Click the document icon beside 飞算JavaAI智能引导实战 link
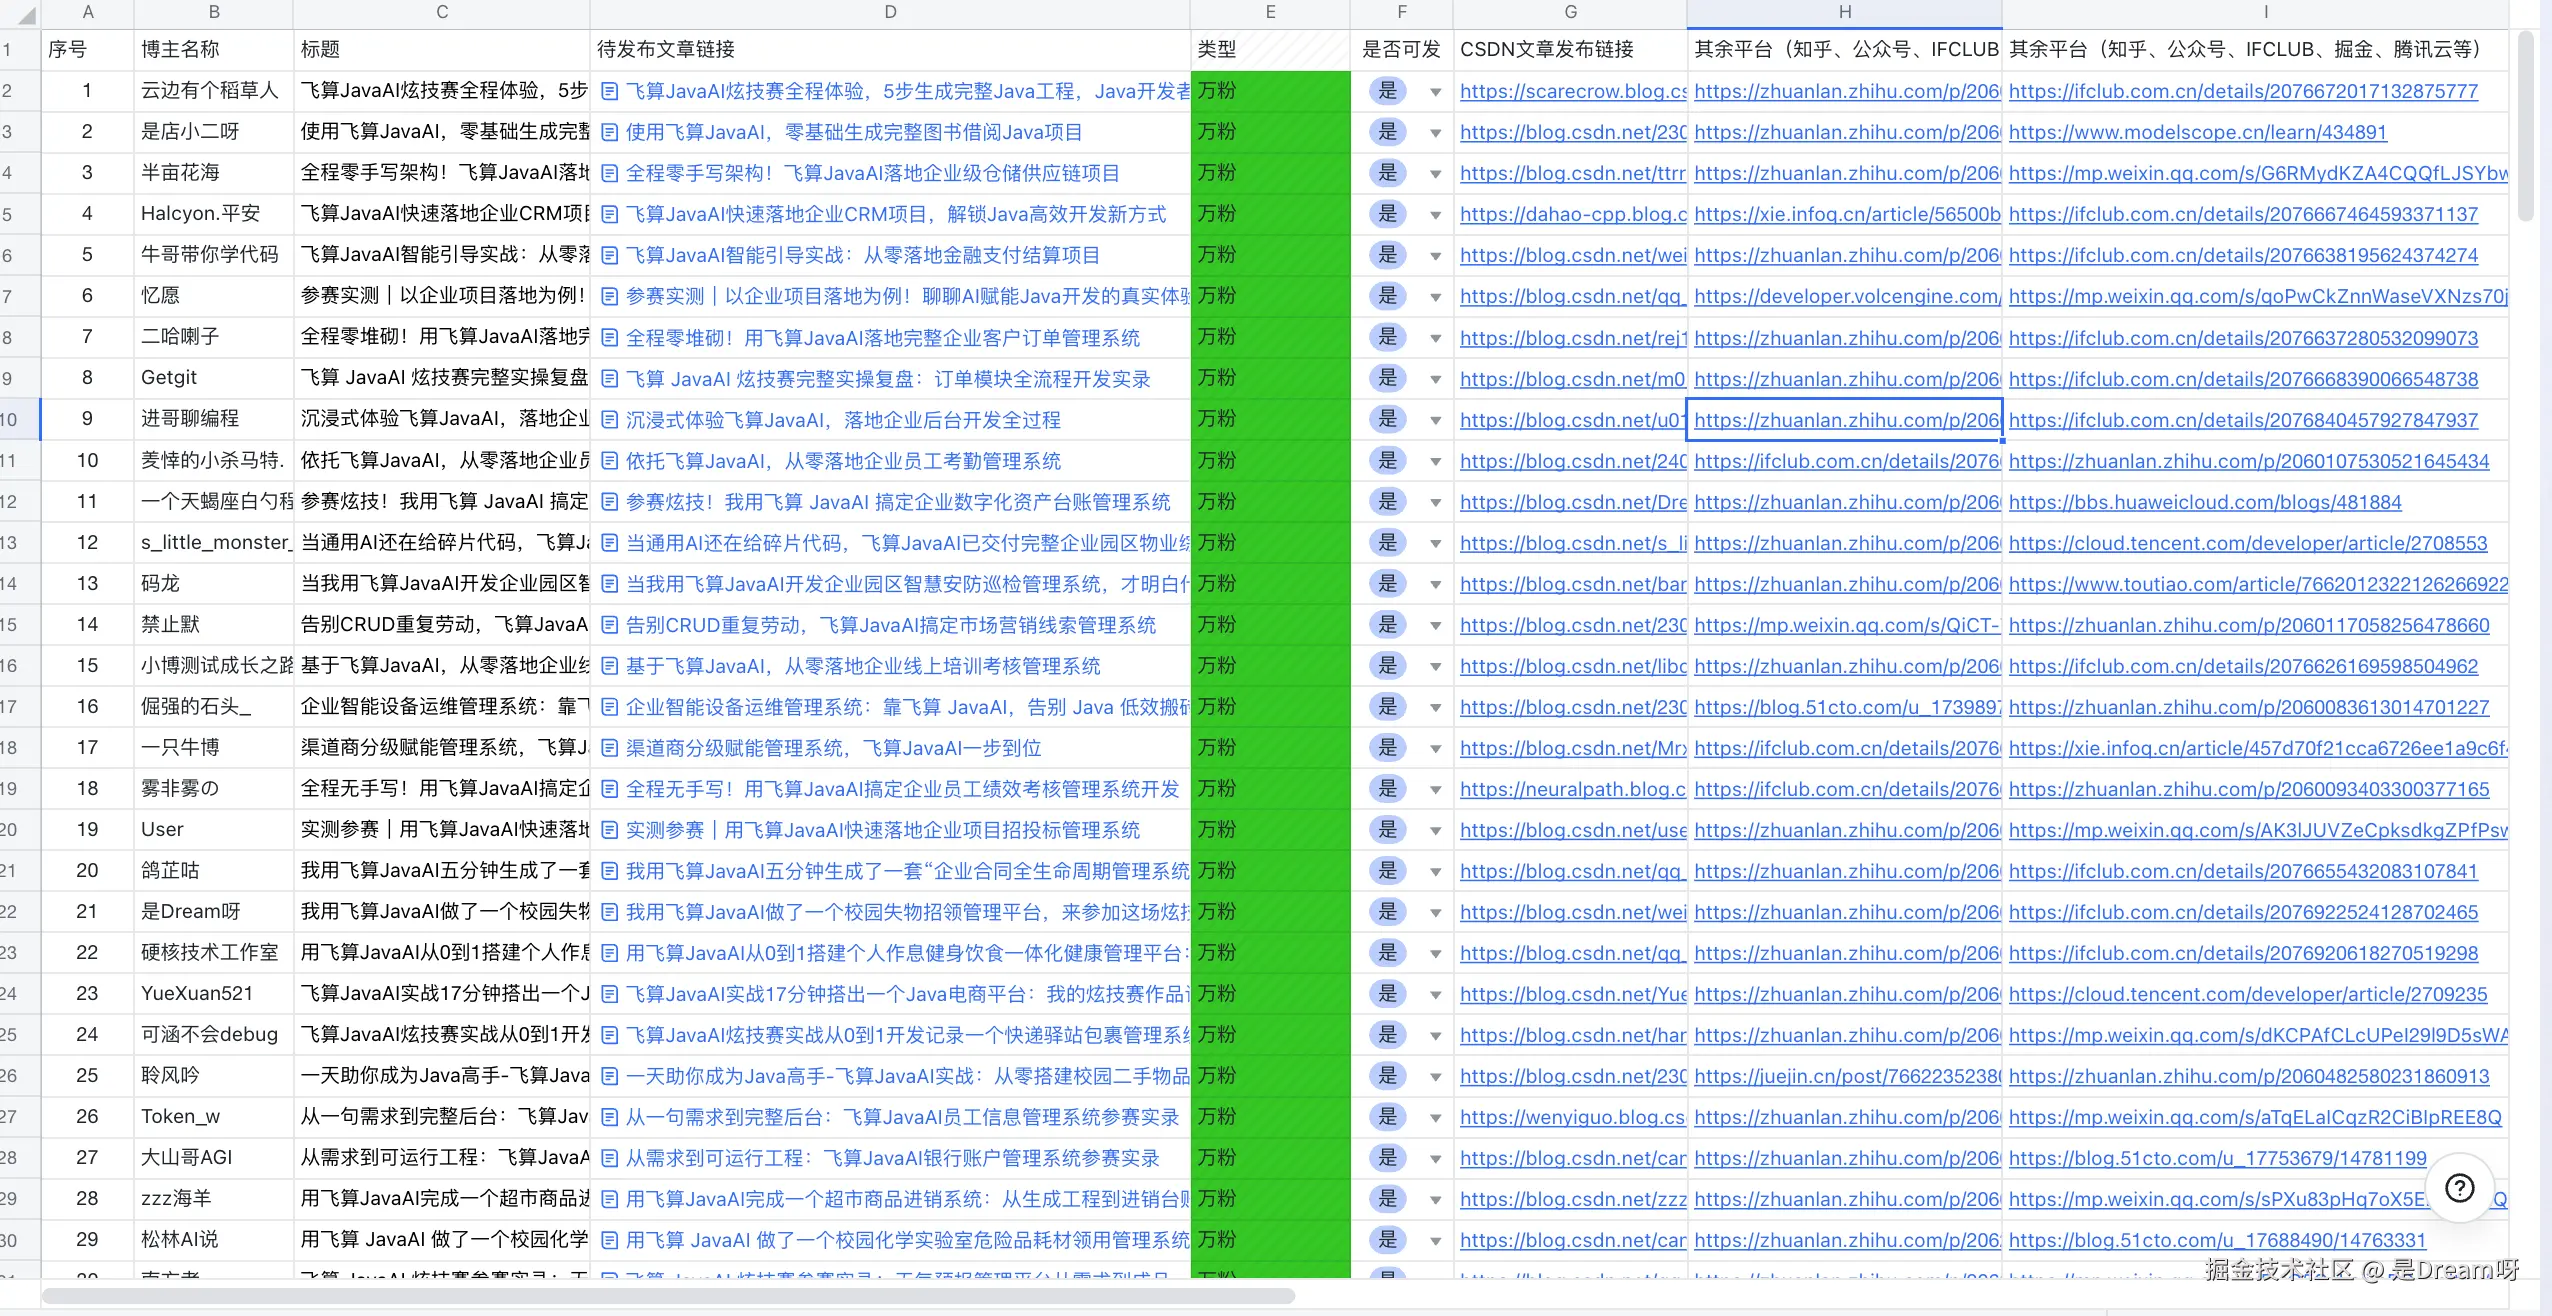Screen dimensions: 2552x1316 609,256
